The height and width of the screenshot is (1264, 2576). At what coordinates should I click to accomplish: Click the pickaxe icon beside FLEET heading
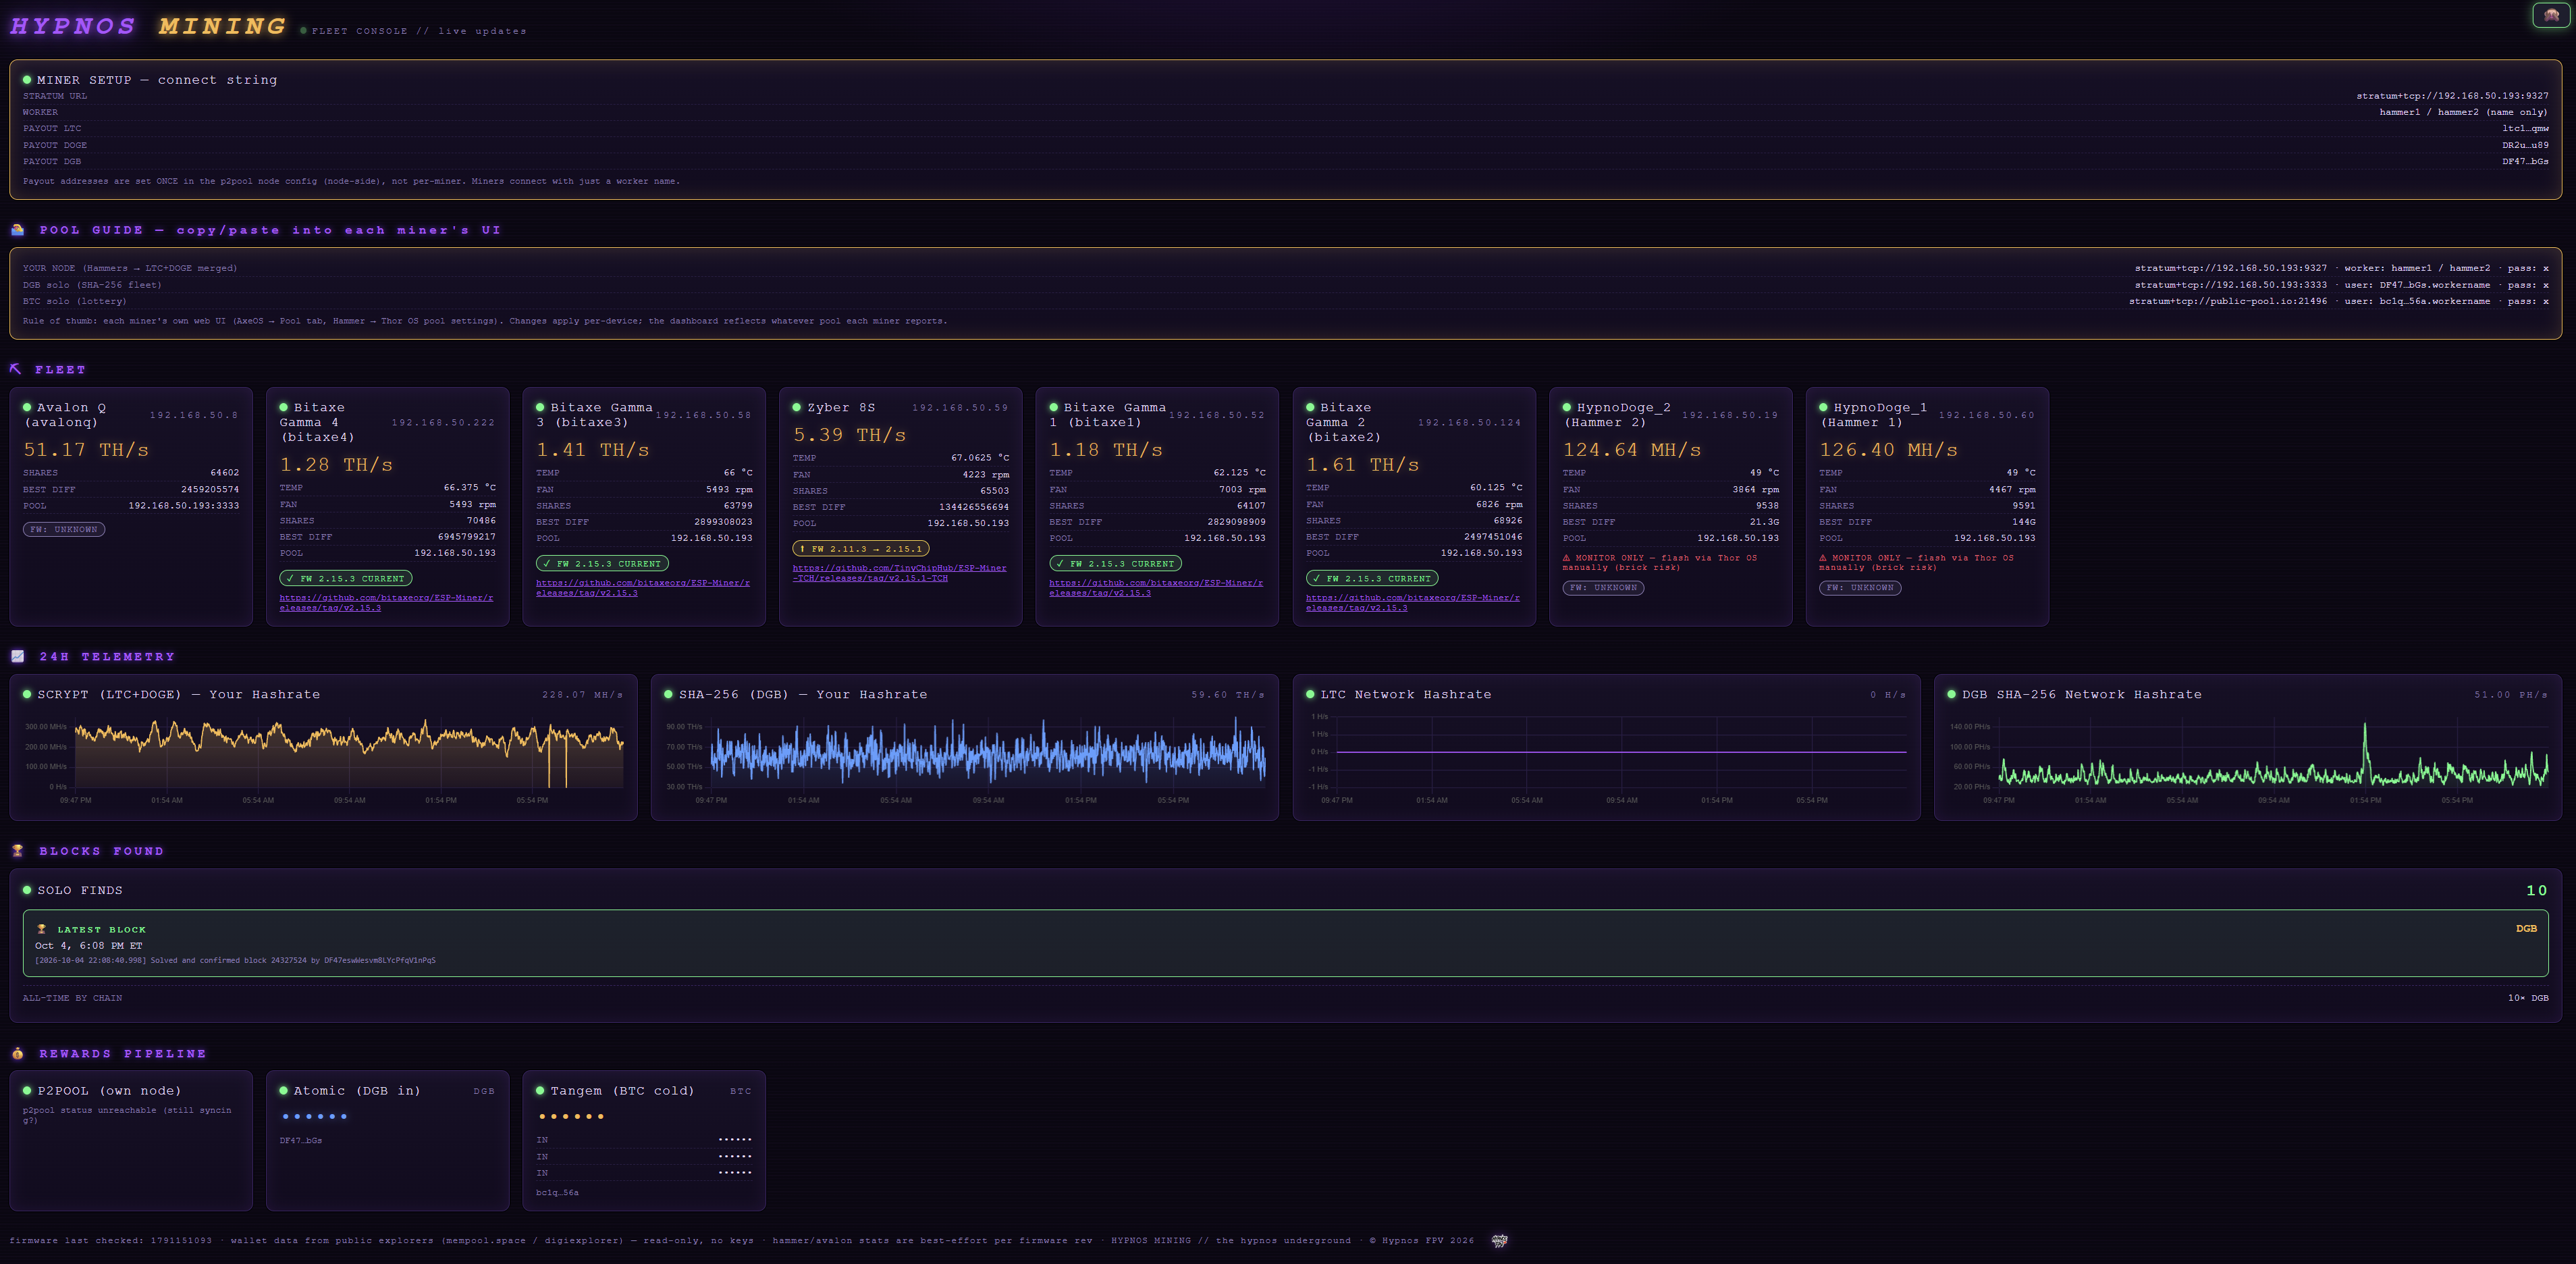[16, 369]
